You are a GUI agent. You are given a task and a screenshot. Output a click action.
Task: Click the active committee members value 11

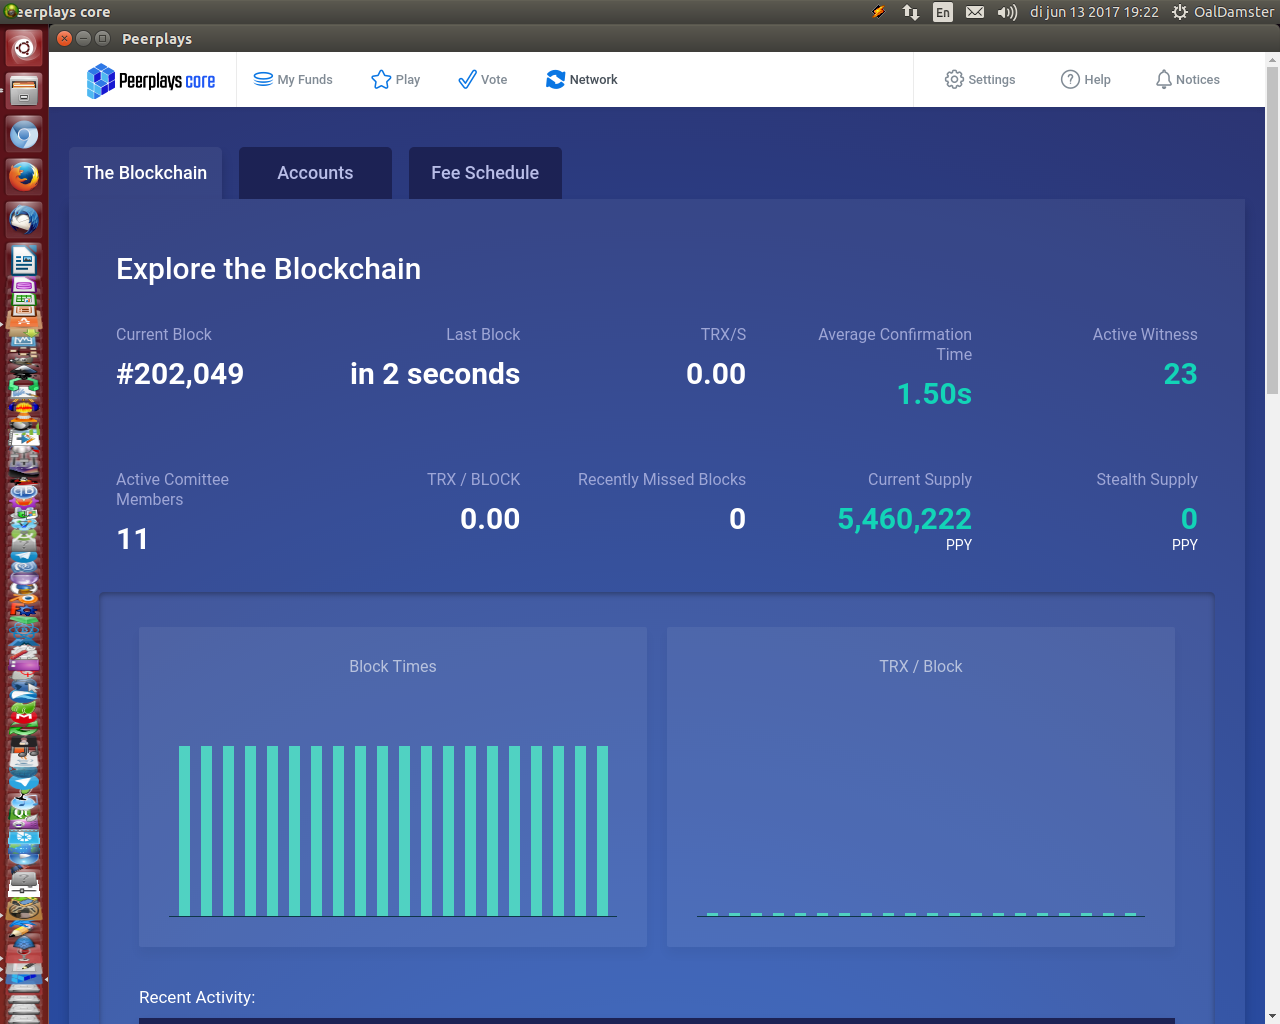click(132, 539)
